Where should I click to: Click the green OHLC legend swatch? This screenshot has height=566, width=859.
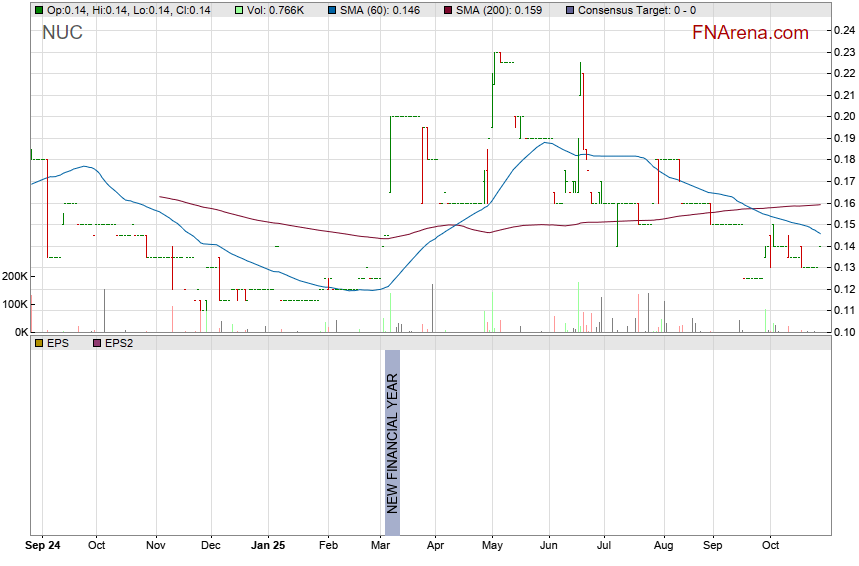[39, 10]
